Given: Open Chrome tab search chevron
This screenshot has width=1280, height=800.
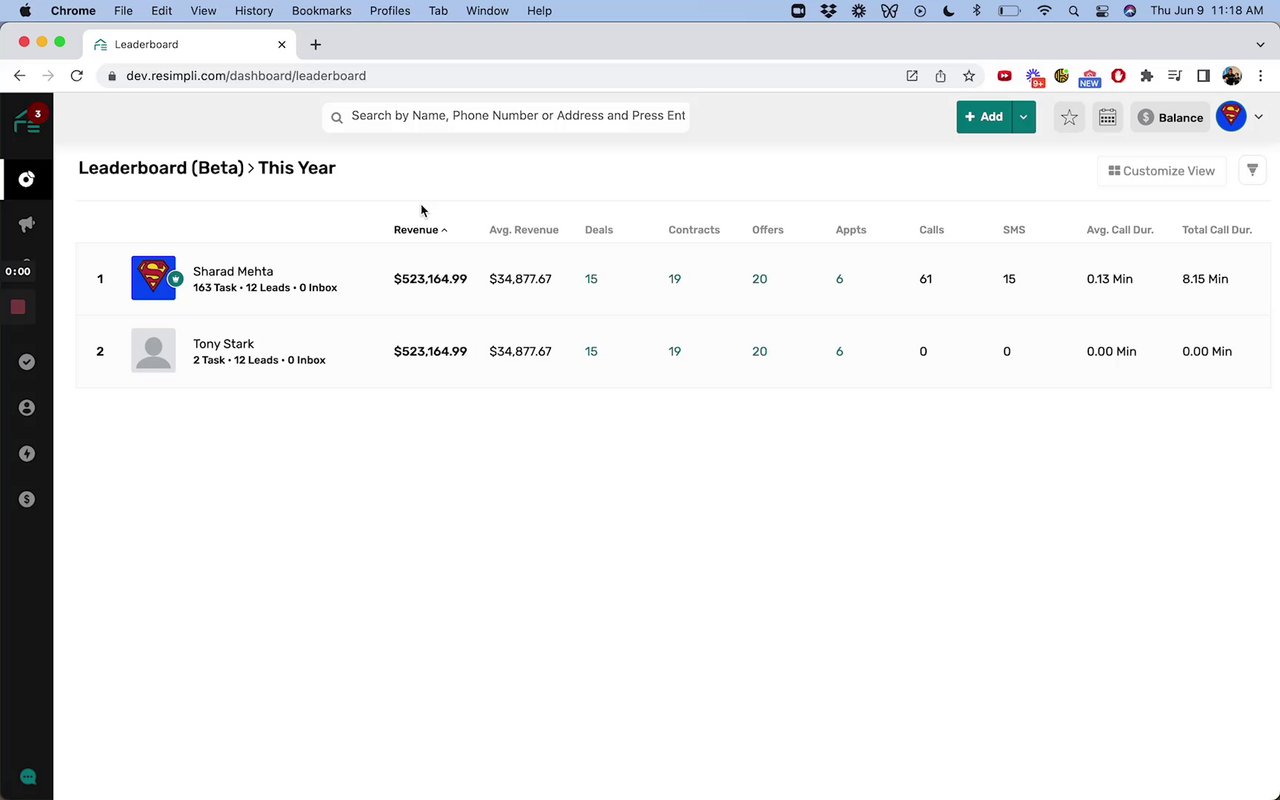Looking at the screenshot, I should [x=1260, y=44].
